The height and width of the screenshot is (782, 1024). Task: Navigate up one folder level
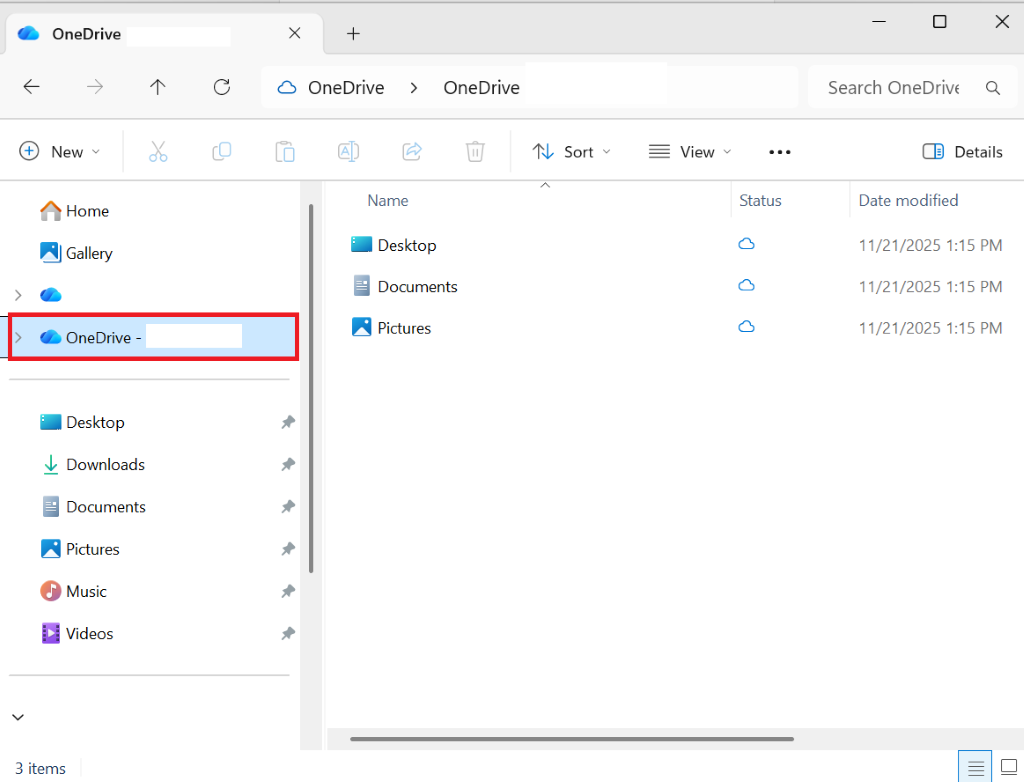coord(157,87)
